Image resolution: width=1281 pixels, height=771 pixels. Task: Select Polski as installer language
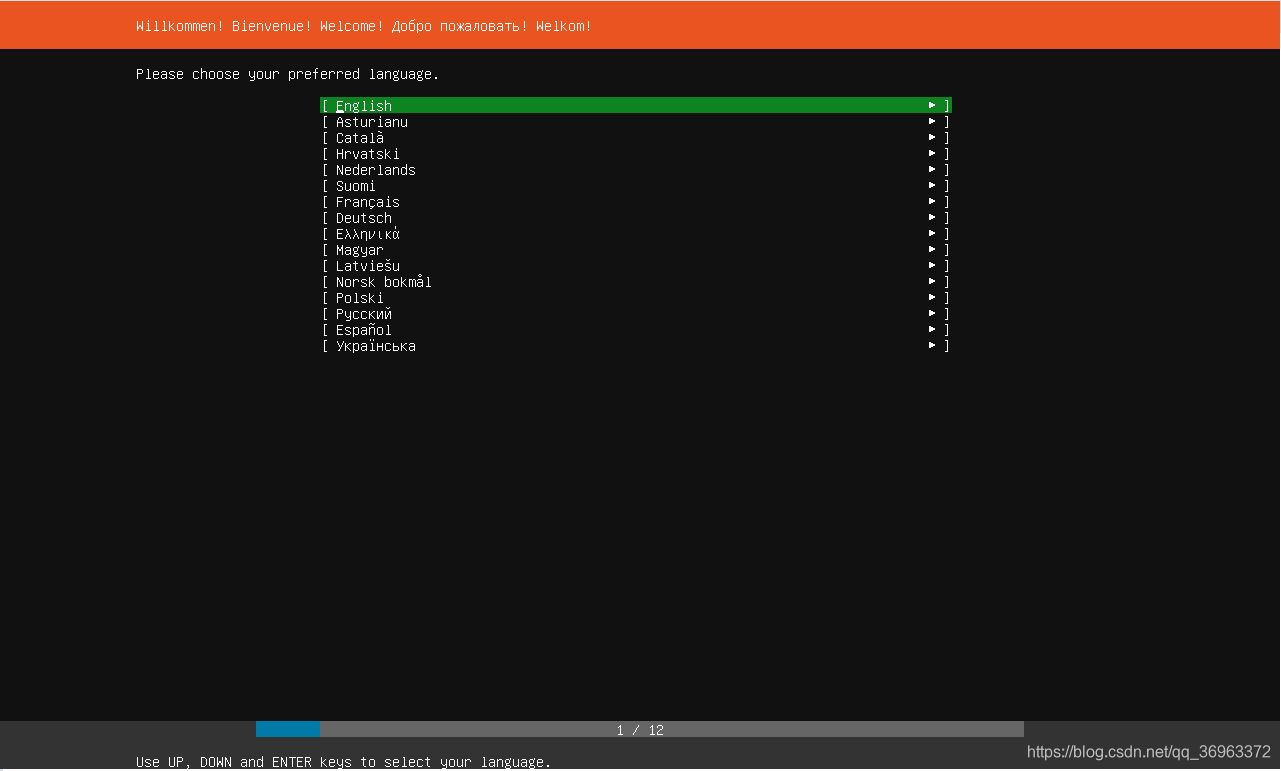(x=636, y=297)
